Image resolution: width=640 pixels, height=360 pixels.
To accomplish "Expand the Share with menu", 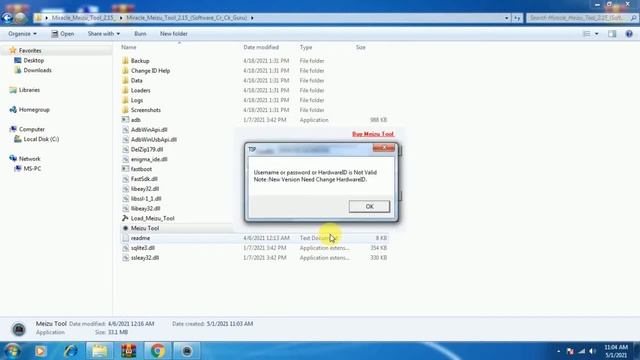I will point(104,34).
